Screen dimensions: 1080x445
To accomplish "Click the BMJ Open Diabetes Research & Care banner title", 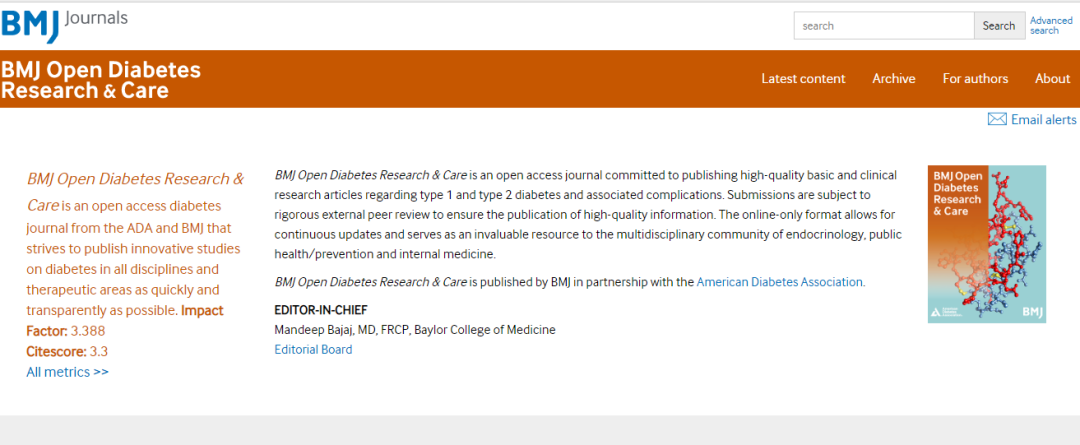I will [100, 80].
